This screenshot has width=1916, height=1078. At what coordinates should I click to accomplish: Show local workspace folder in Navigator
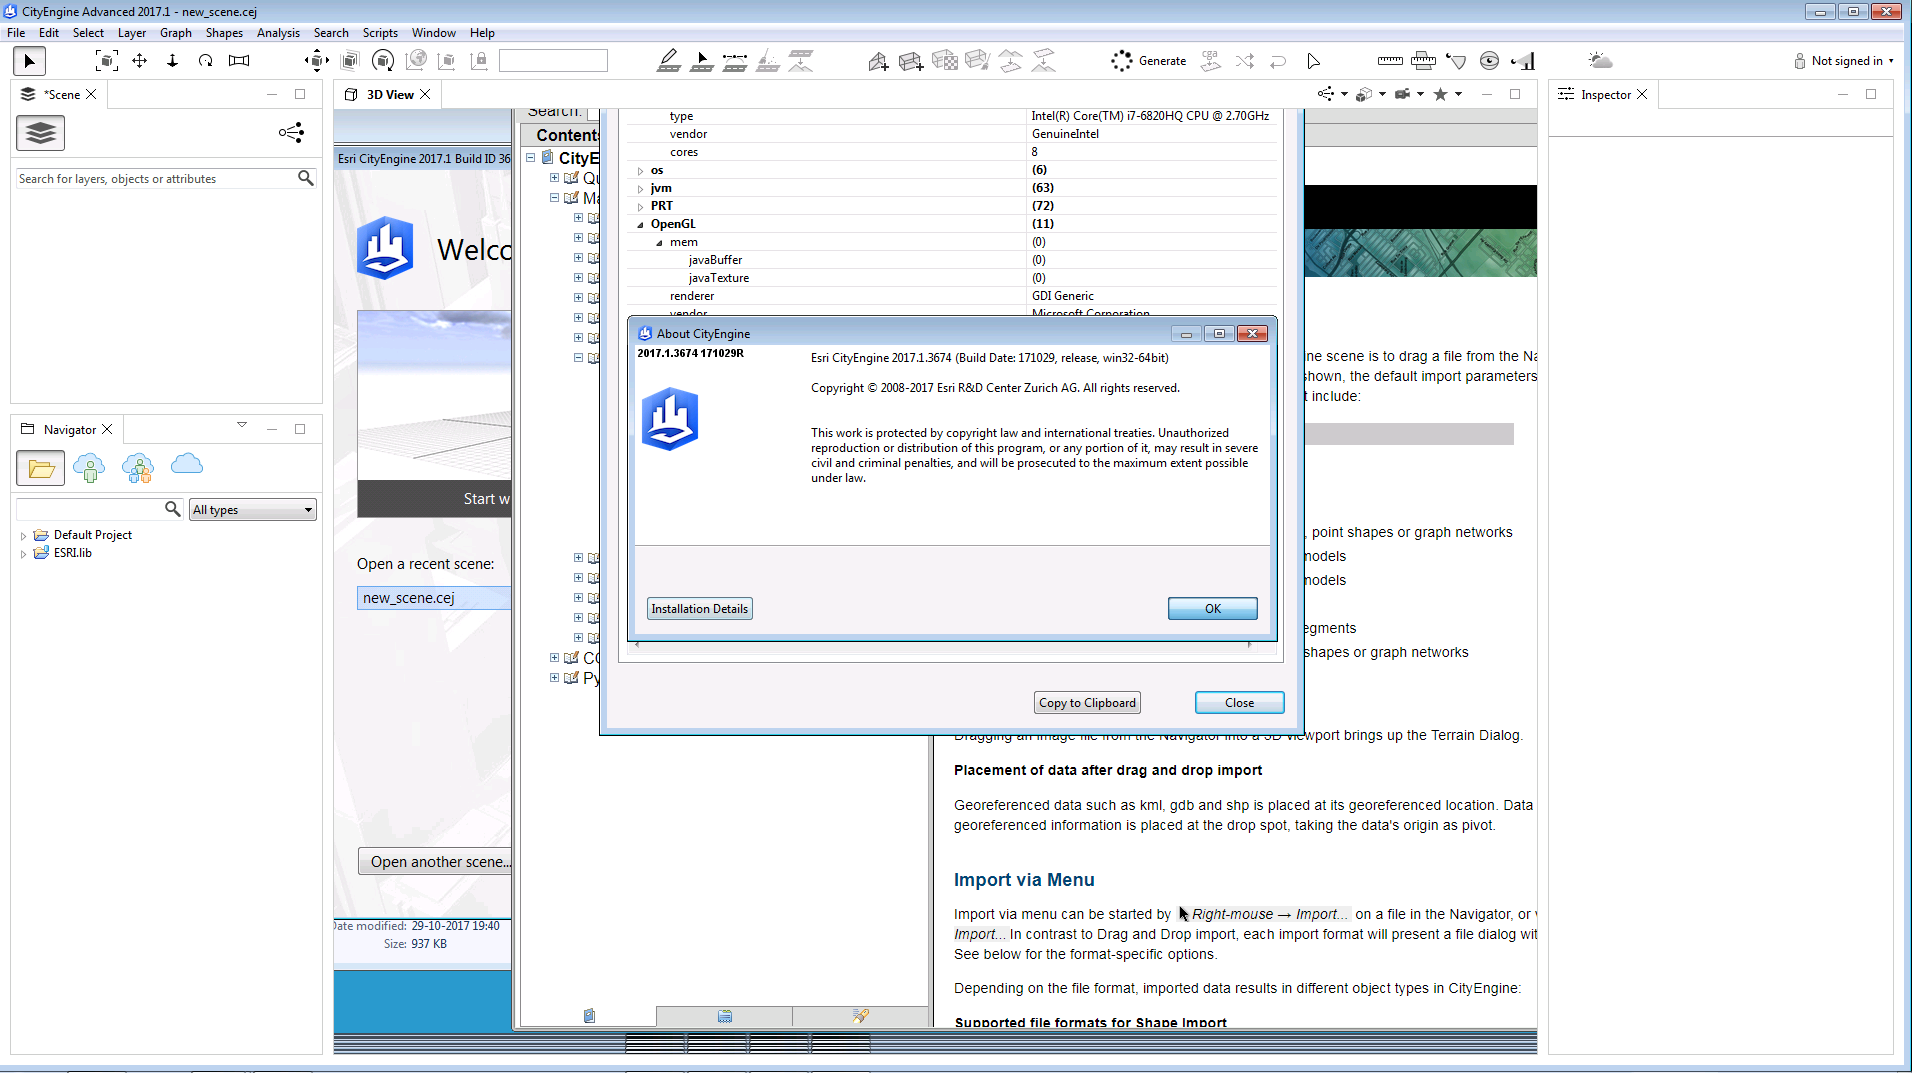(x=41, y=467)
